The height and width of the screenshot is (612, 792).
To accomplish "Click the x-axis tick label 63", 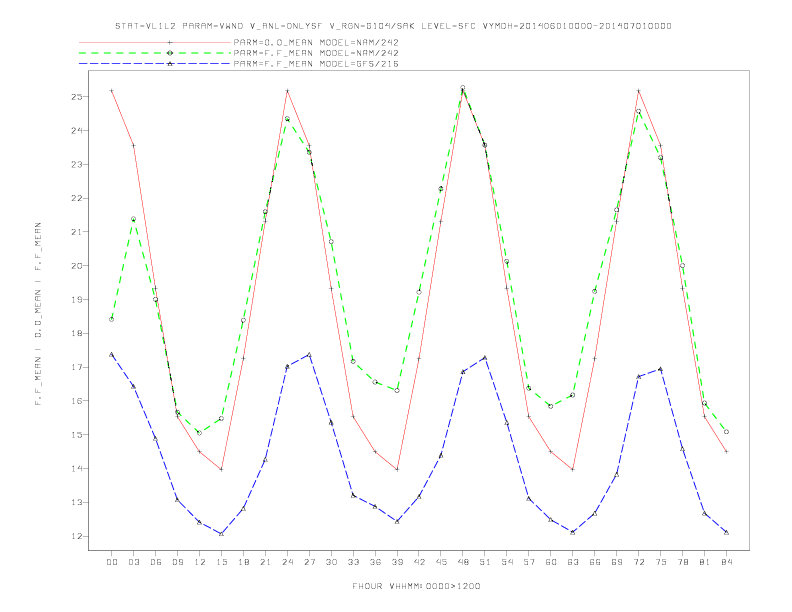I will [573, 562].
